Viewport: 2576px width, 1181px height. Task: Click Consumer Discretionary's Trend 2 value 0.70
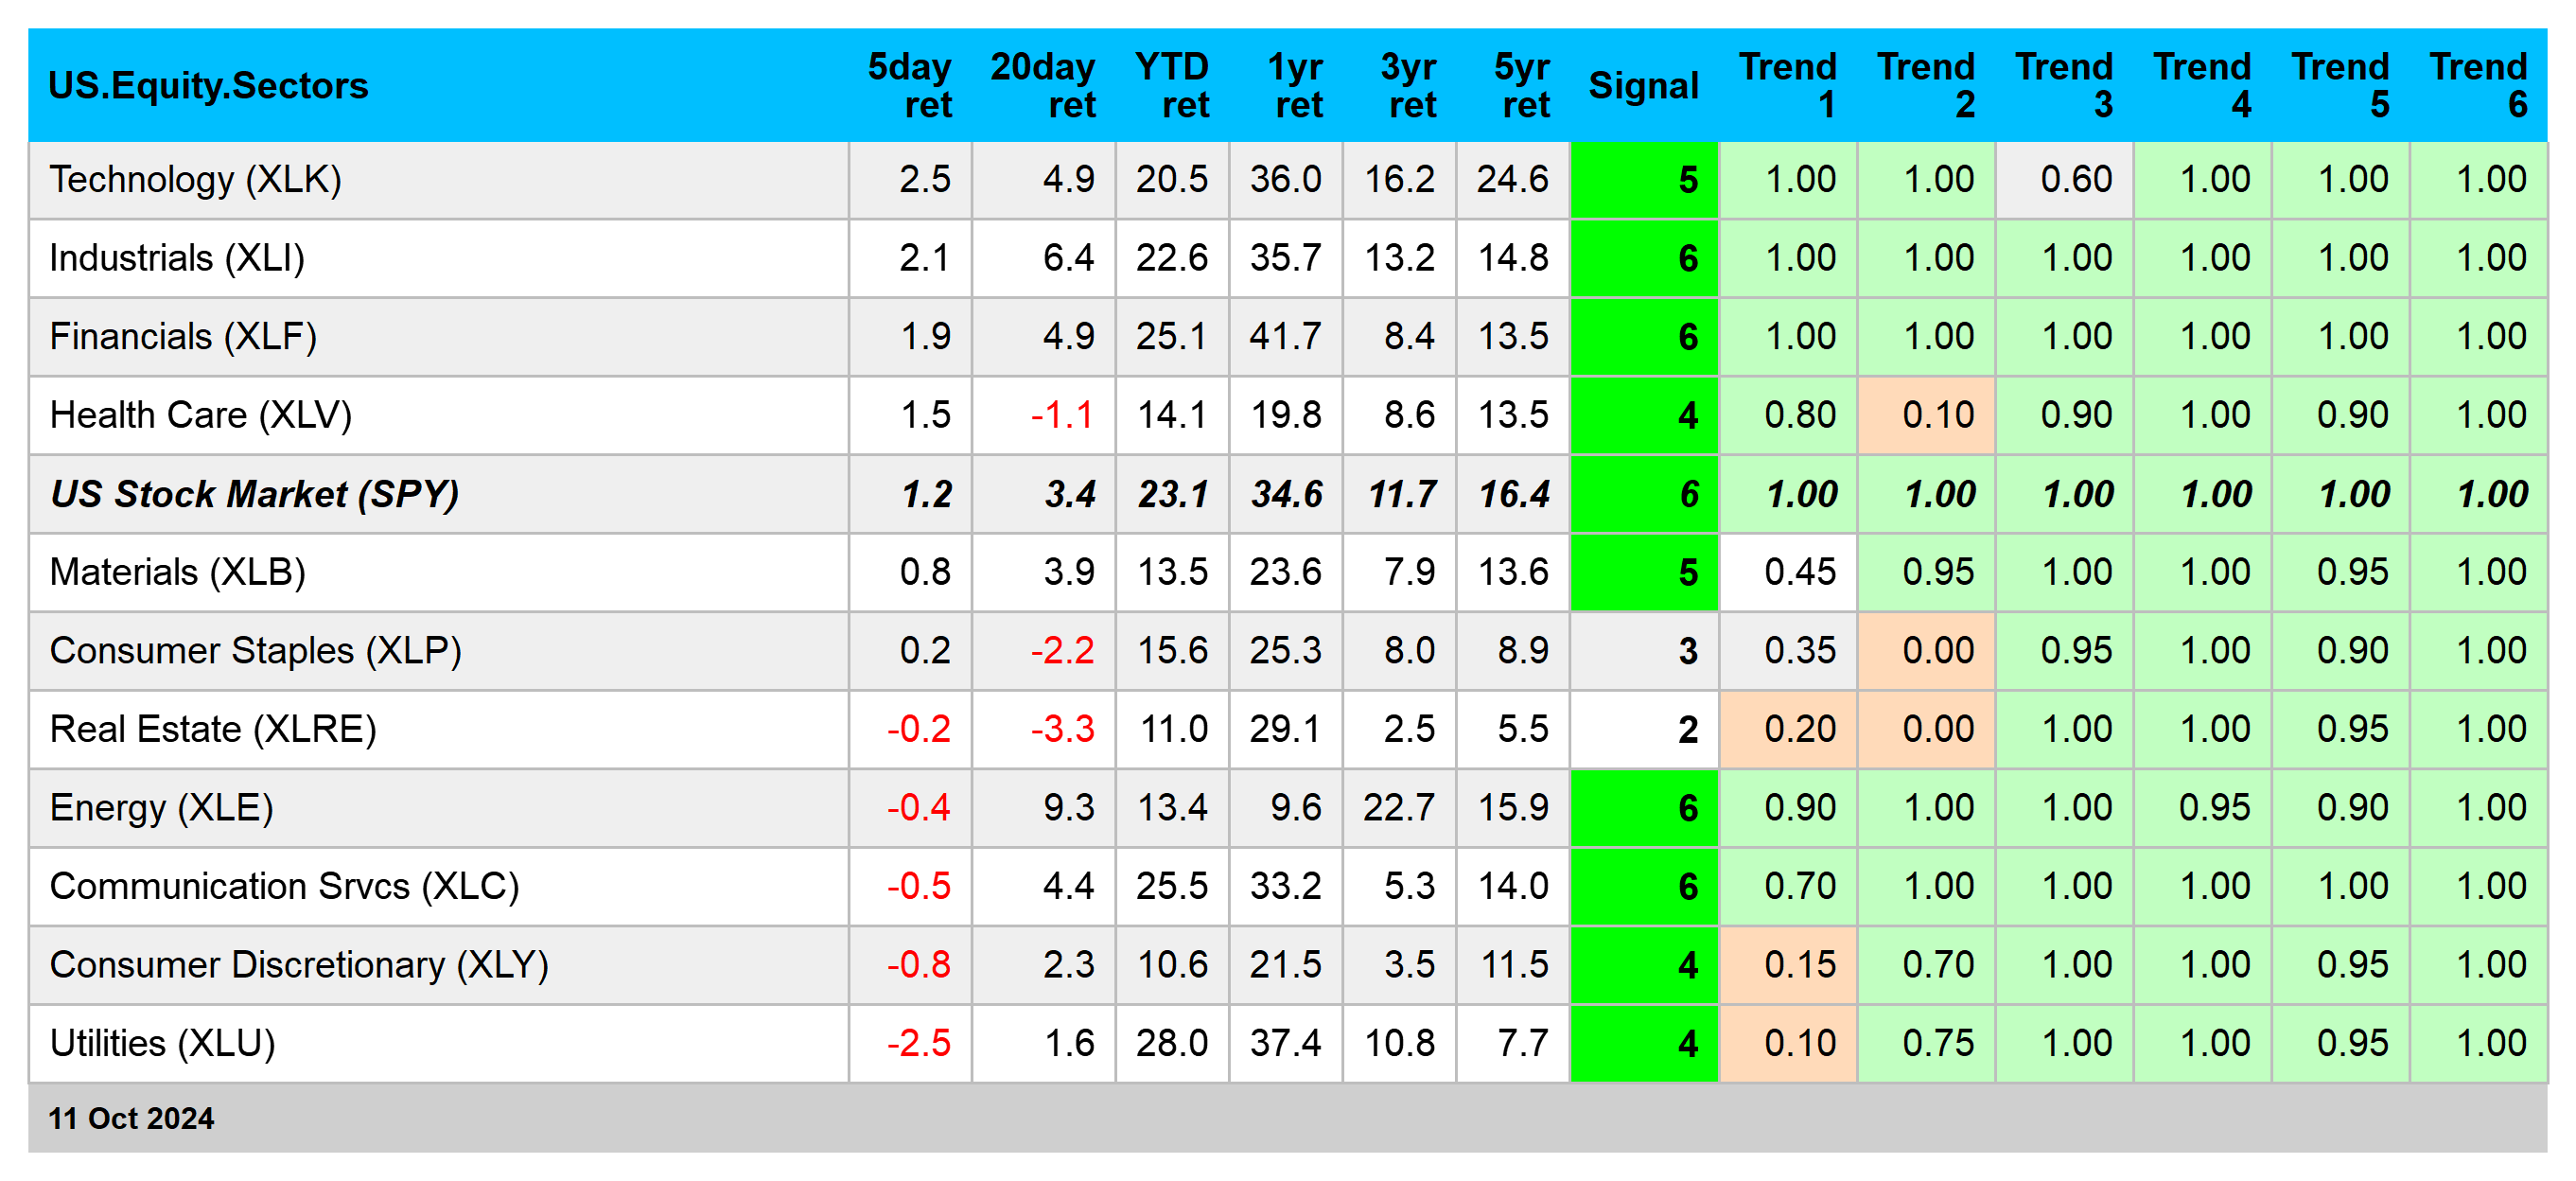[1926, 965]
